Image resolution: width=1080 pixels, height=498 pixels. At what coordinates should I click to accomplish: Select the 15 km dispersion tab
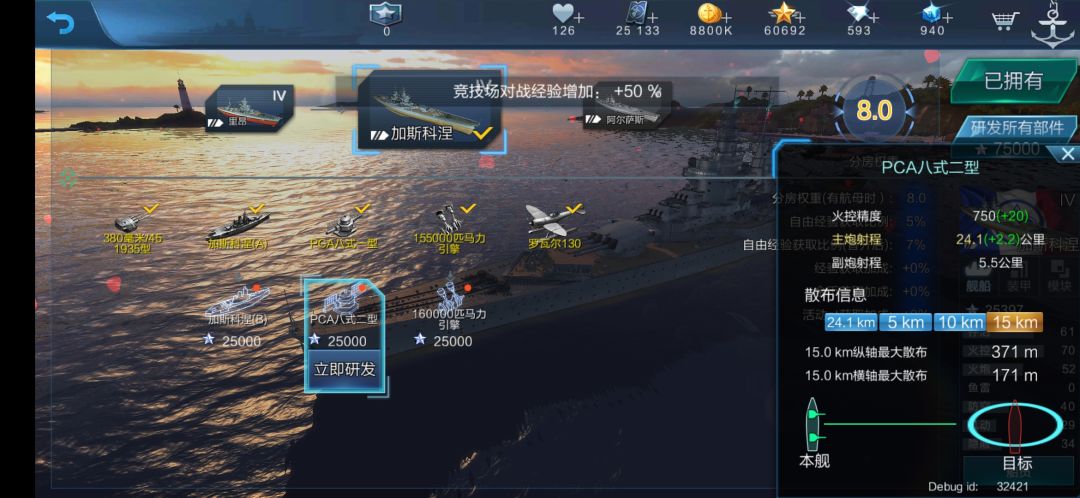1015,322
